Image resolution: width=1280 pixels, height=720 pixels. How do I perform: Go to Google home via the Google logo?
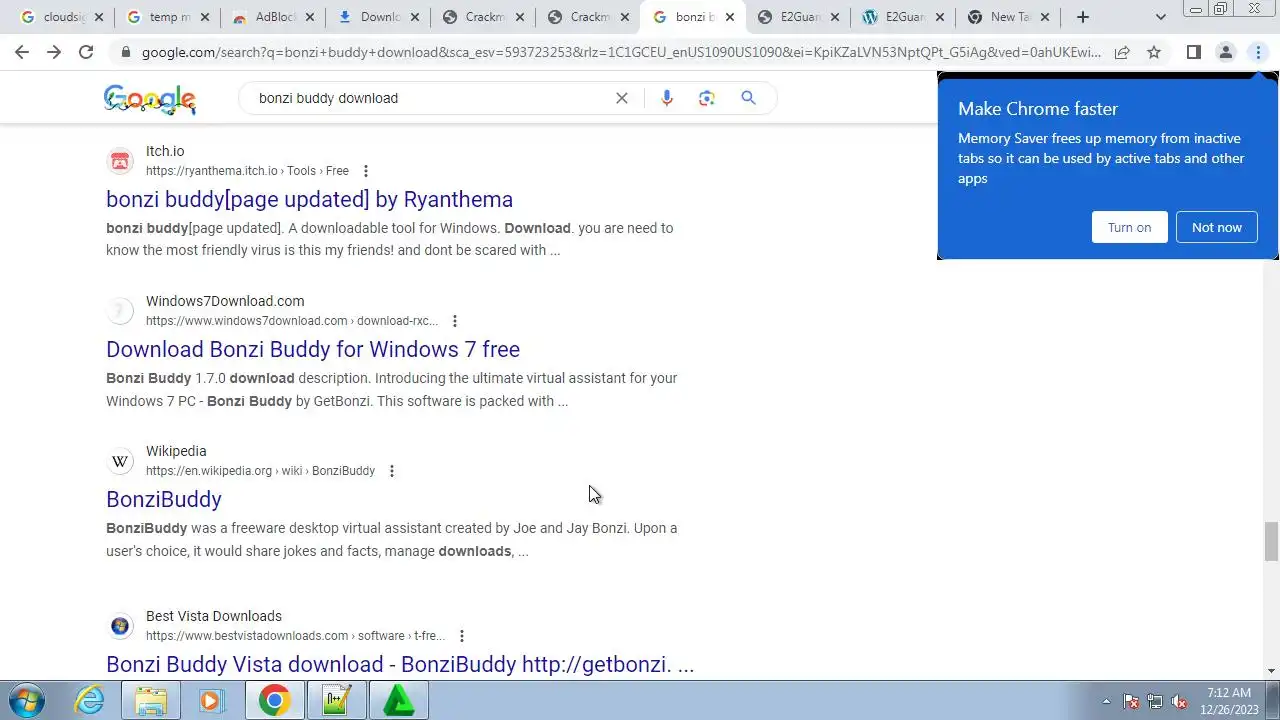coord(150,99)
